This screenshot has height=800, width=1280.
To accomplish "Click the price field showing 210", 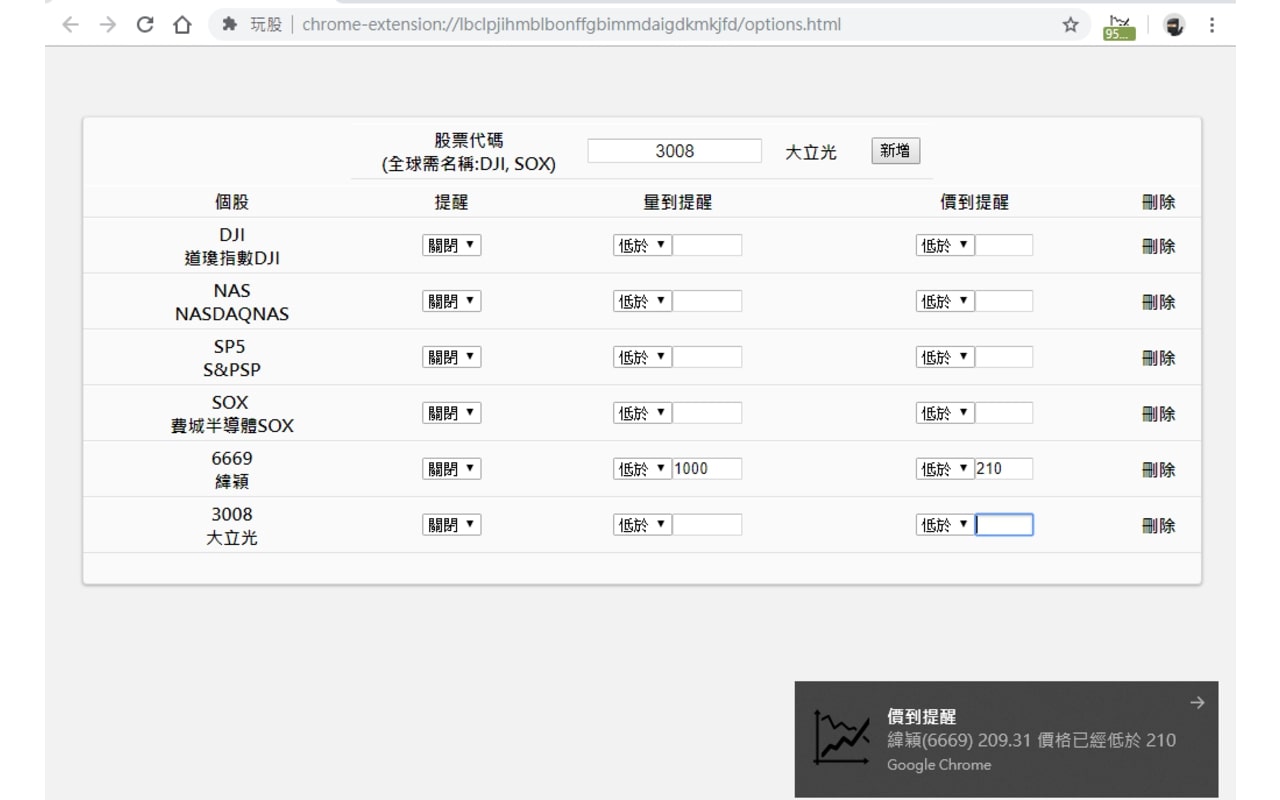I will 1004,470.
